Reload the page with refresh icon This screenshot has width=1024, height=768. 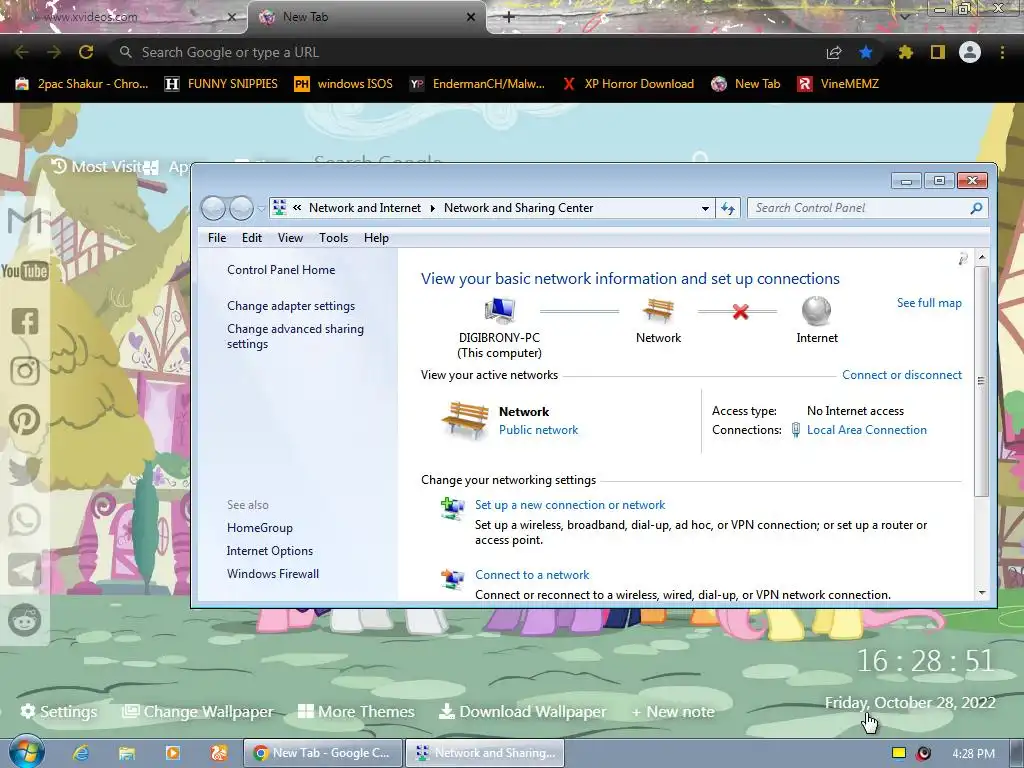pos(86,52)
